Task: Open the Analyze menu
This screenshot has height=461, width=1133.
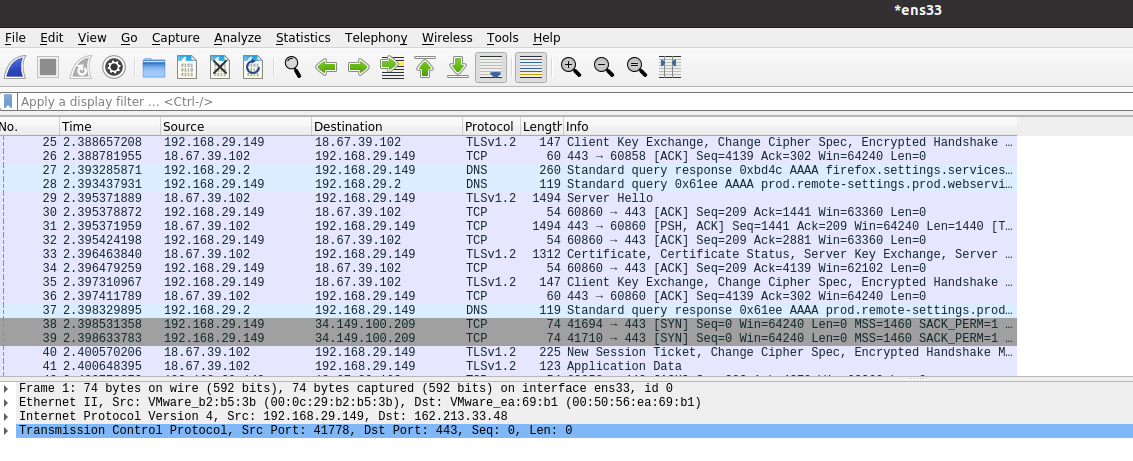Action: [x=237, y=38]
